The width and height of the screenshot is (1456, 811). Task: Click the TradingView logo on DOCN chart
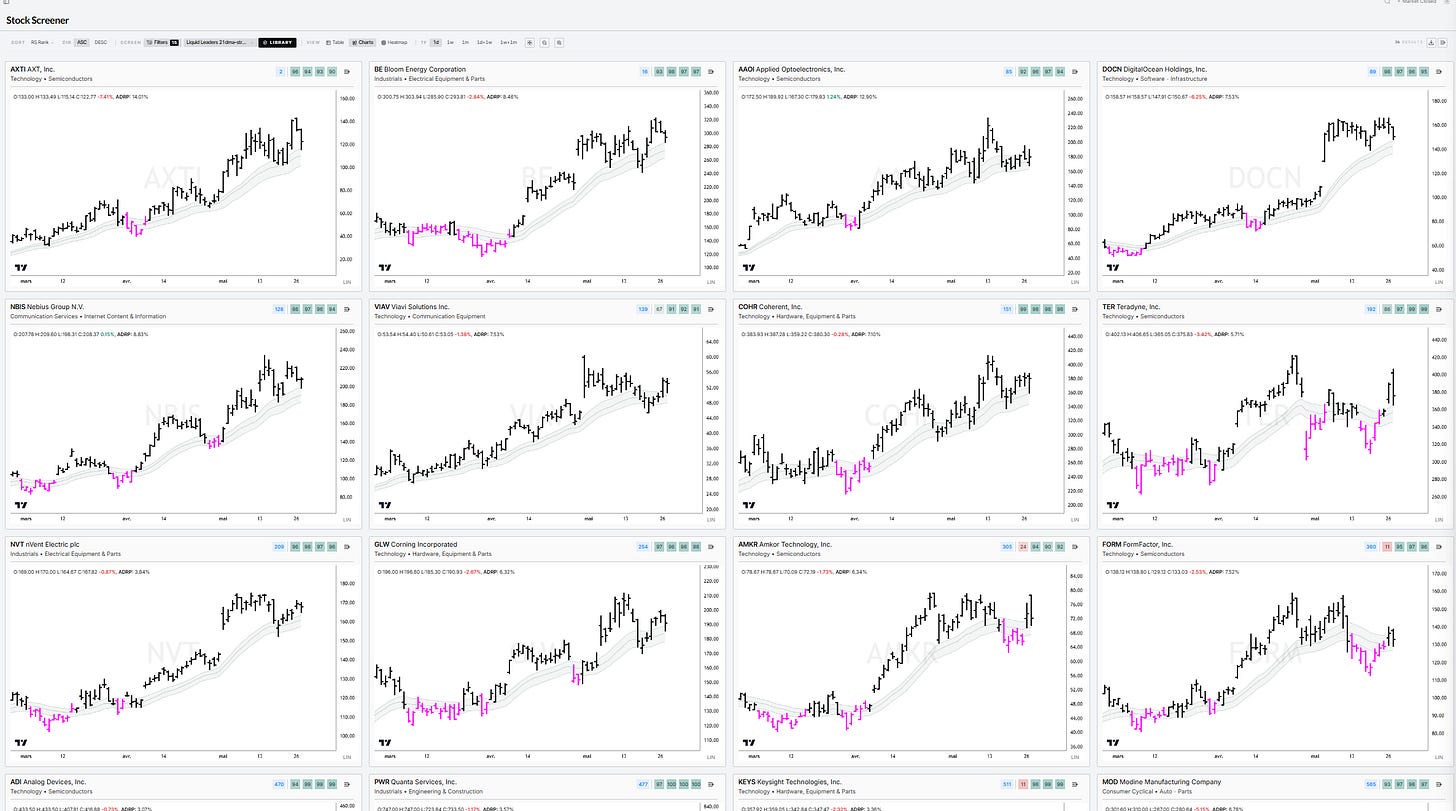pos(1112,267)
